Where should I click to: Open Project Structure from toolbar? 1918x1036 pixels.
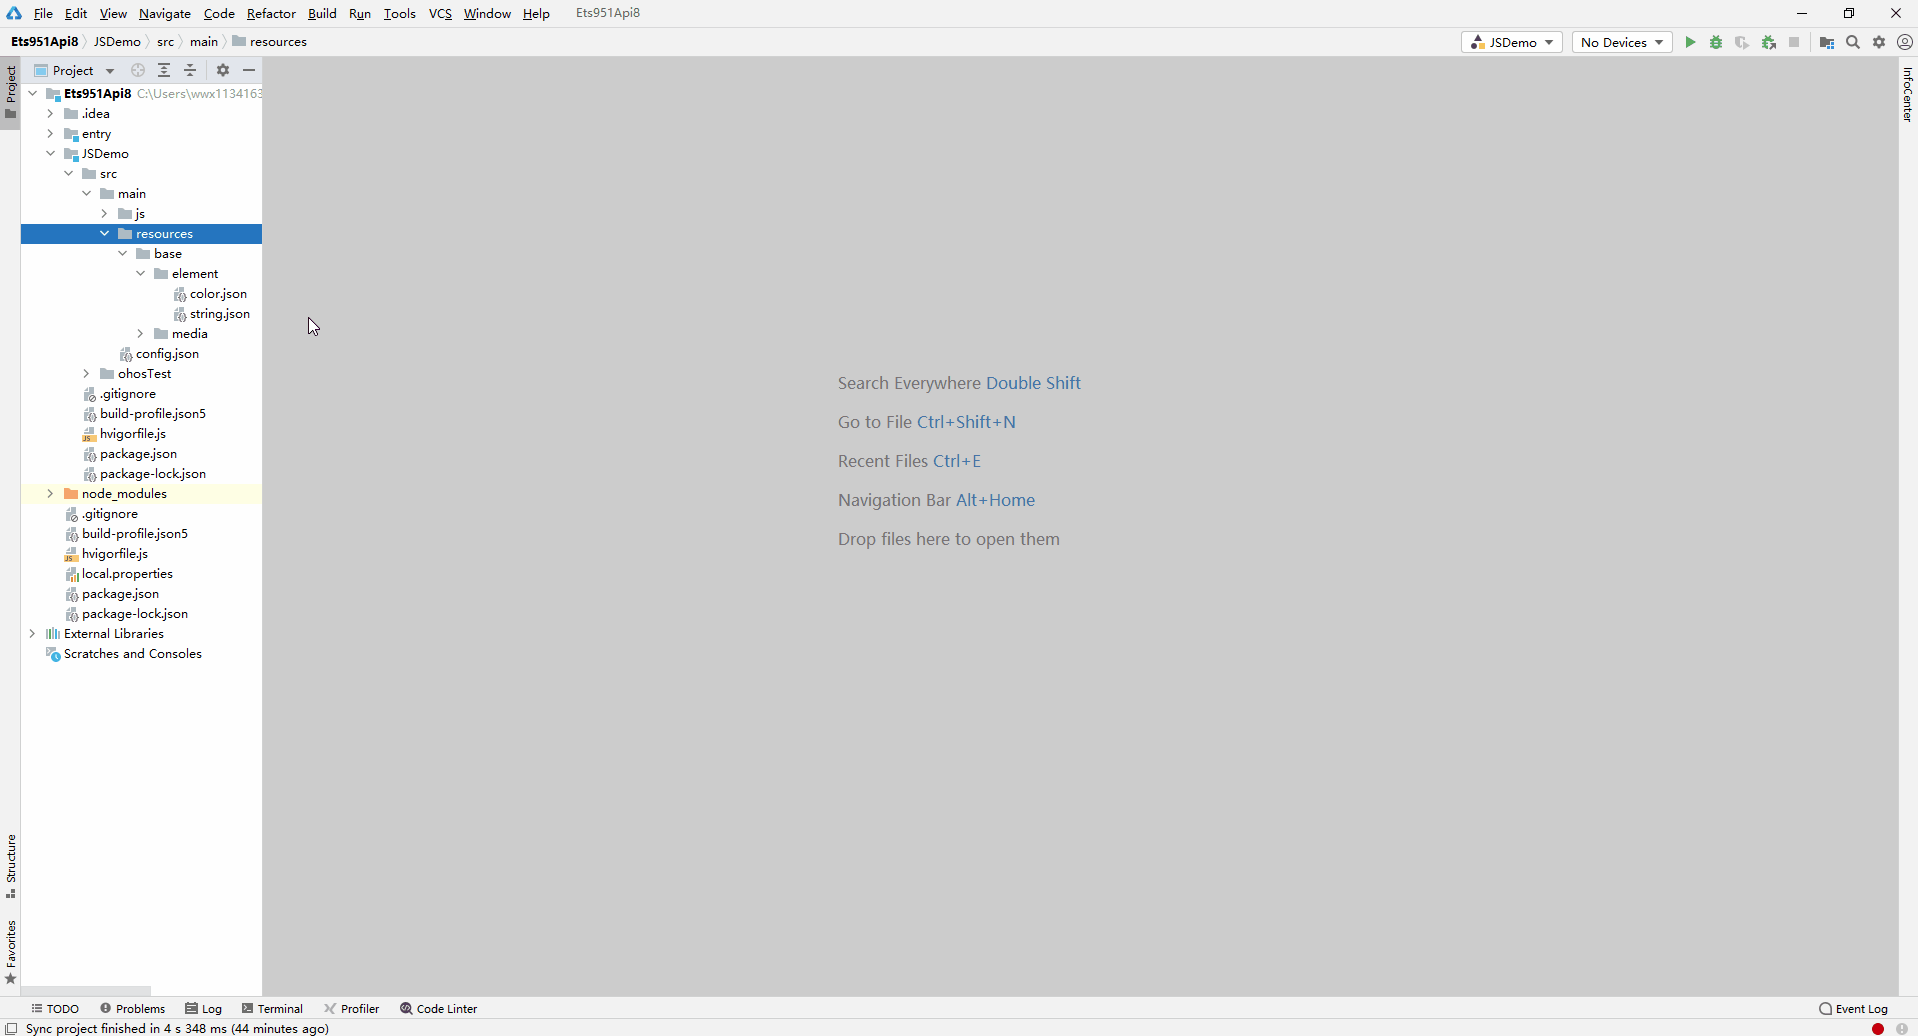(x=1827, y=42)
